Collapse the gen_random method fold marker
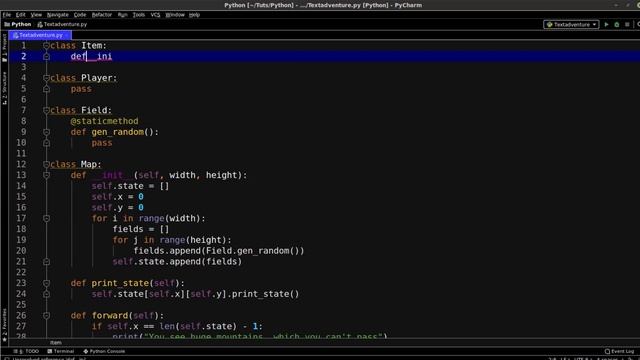Screen dimensions: 640x360 tap(46, 132)
